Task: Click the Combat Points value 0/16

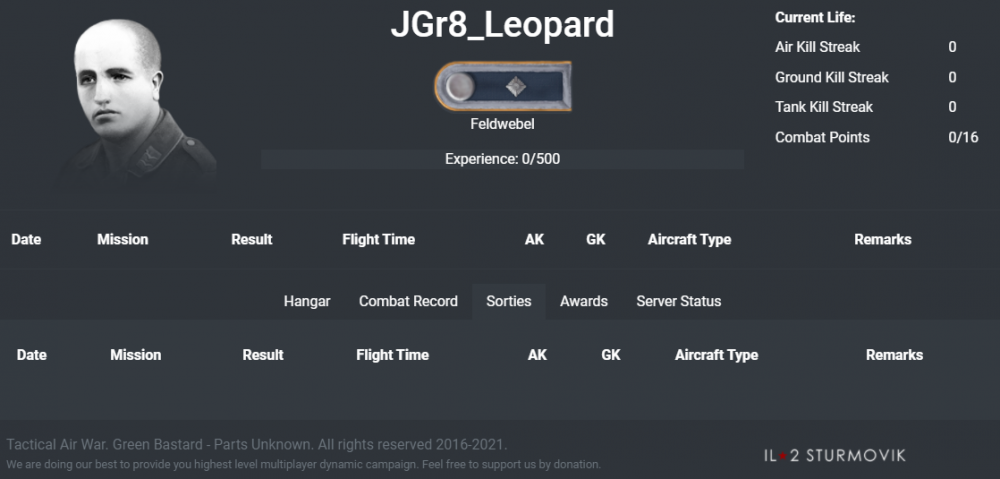Action: click(963, 138)
